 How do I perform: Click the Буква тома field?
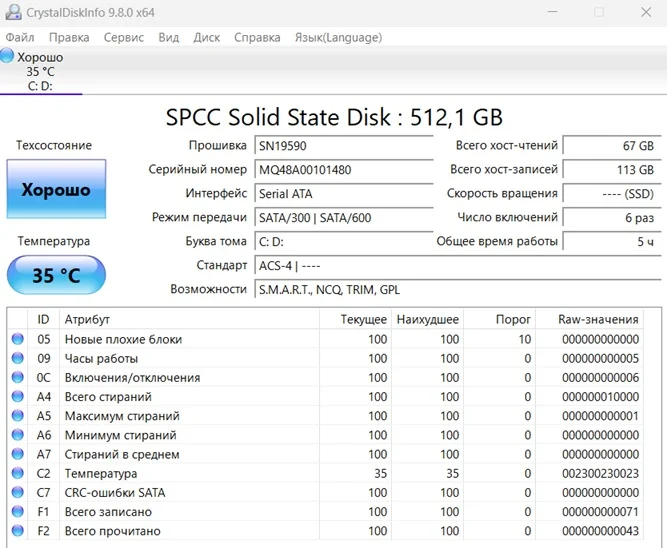click(344, 242)
